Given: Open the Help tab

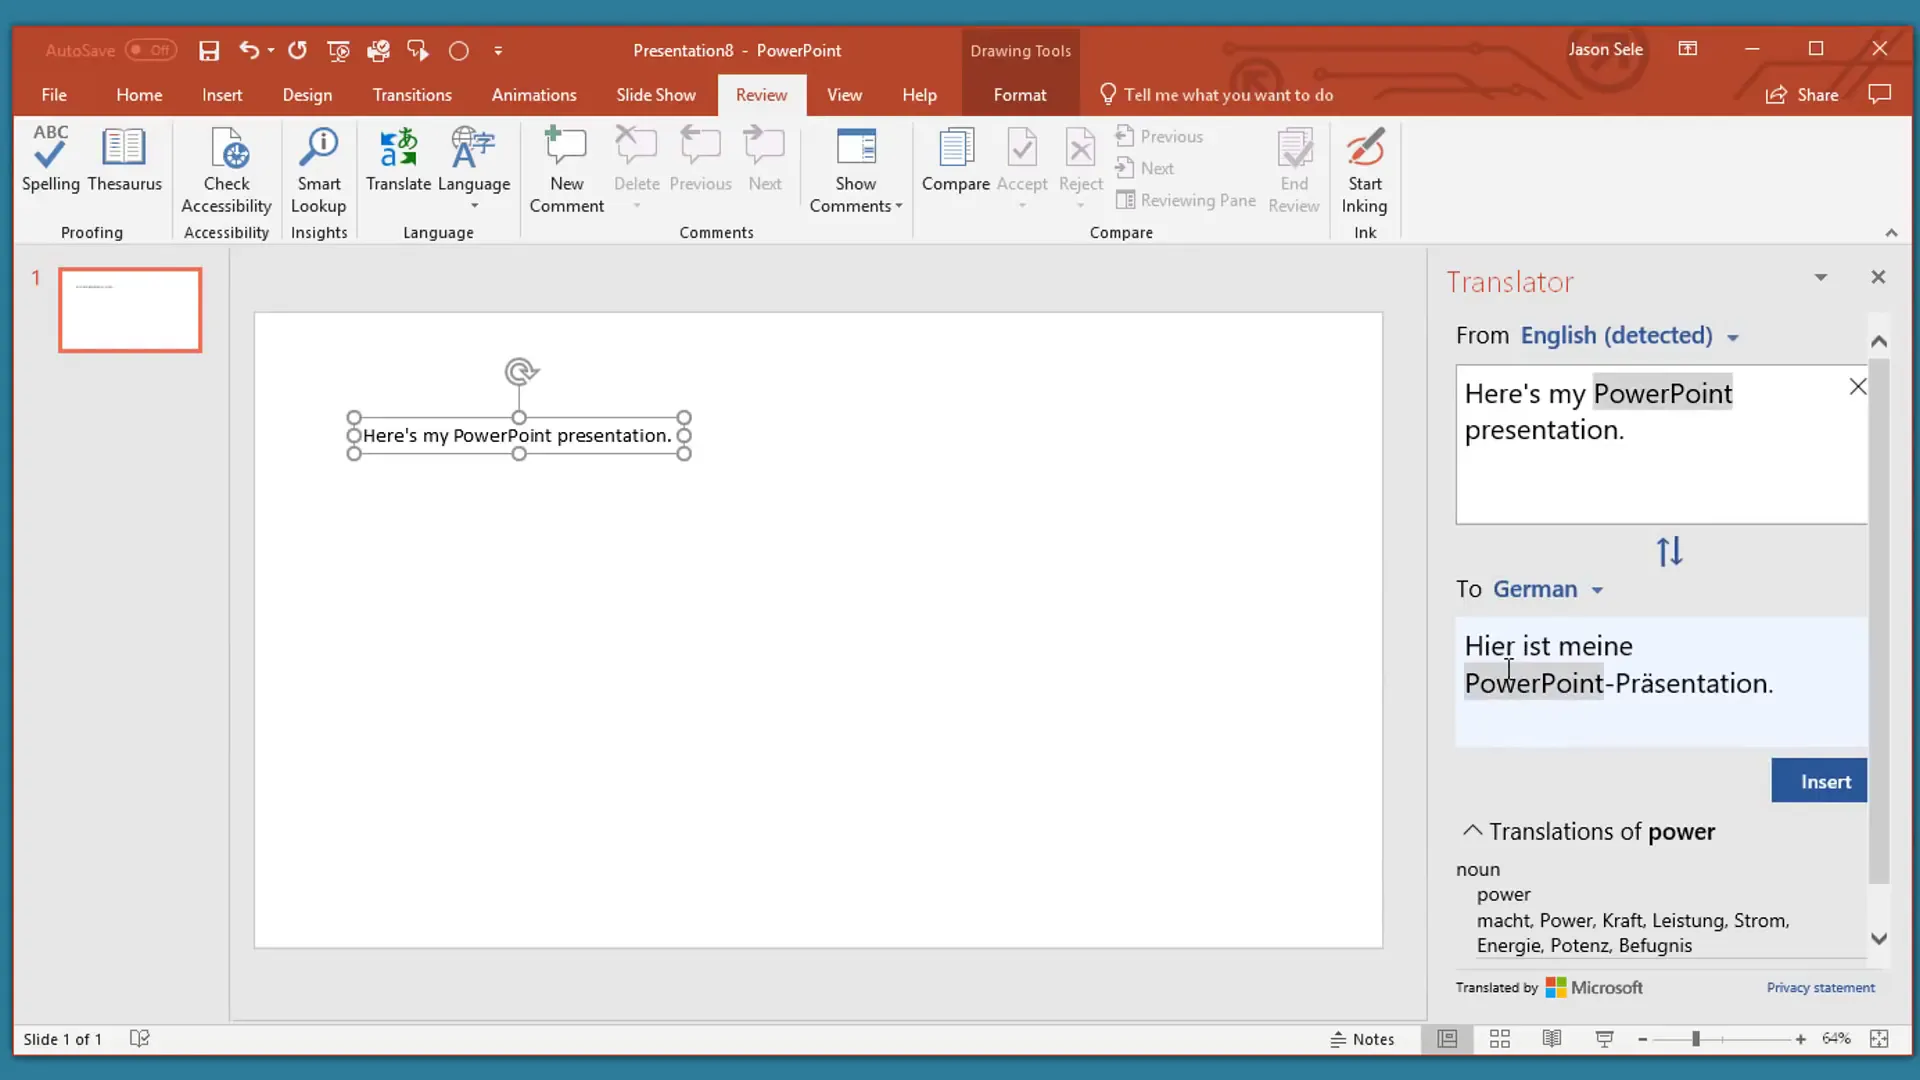Looking at the screenshot, I should pyautogui.click(x=919, y=95).
